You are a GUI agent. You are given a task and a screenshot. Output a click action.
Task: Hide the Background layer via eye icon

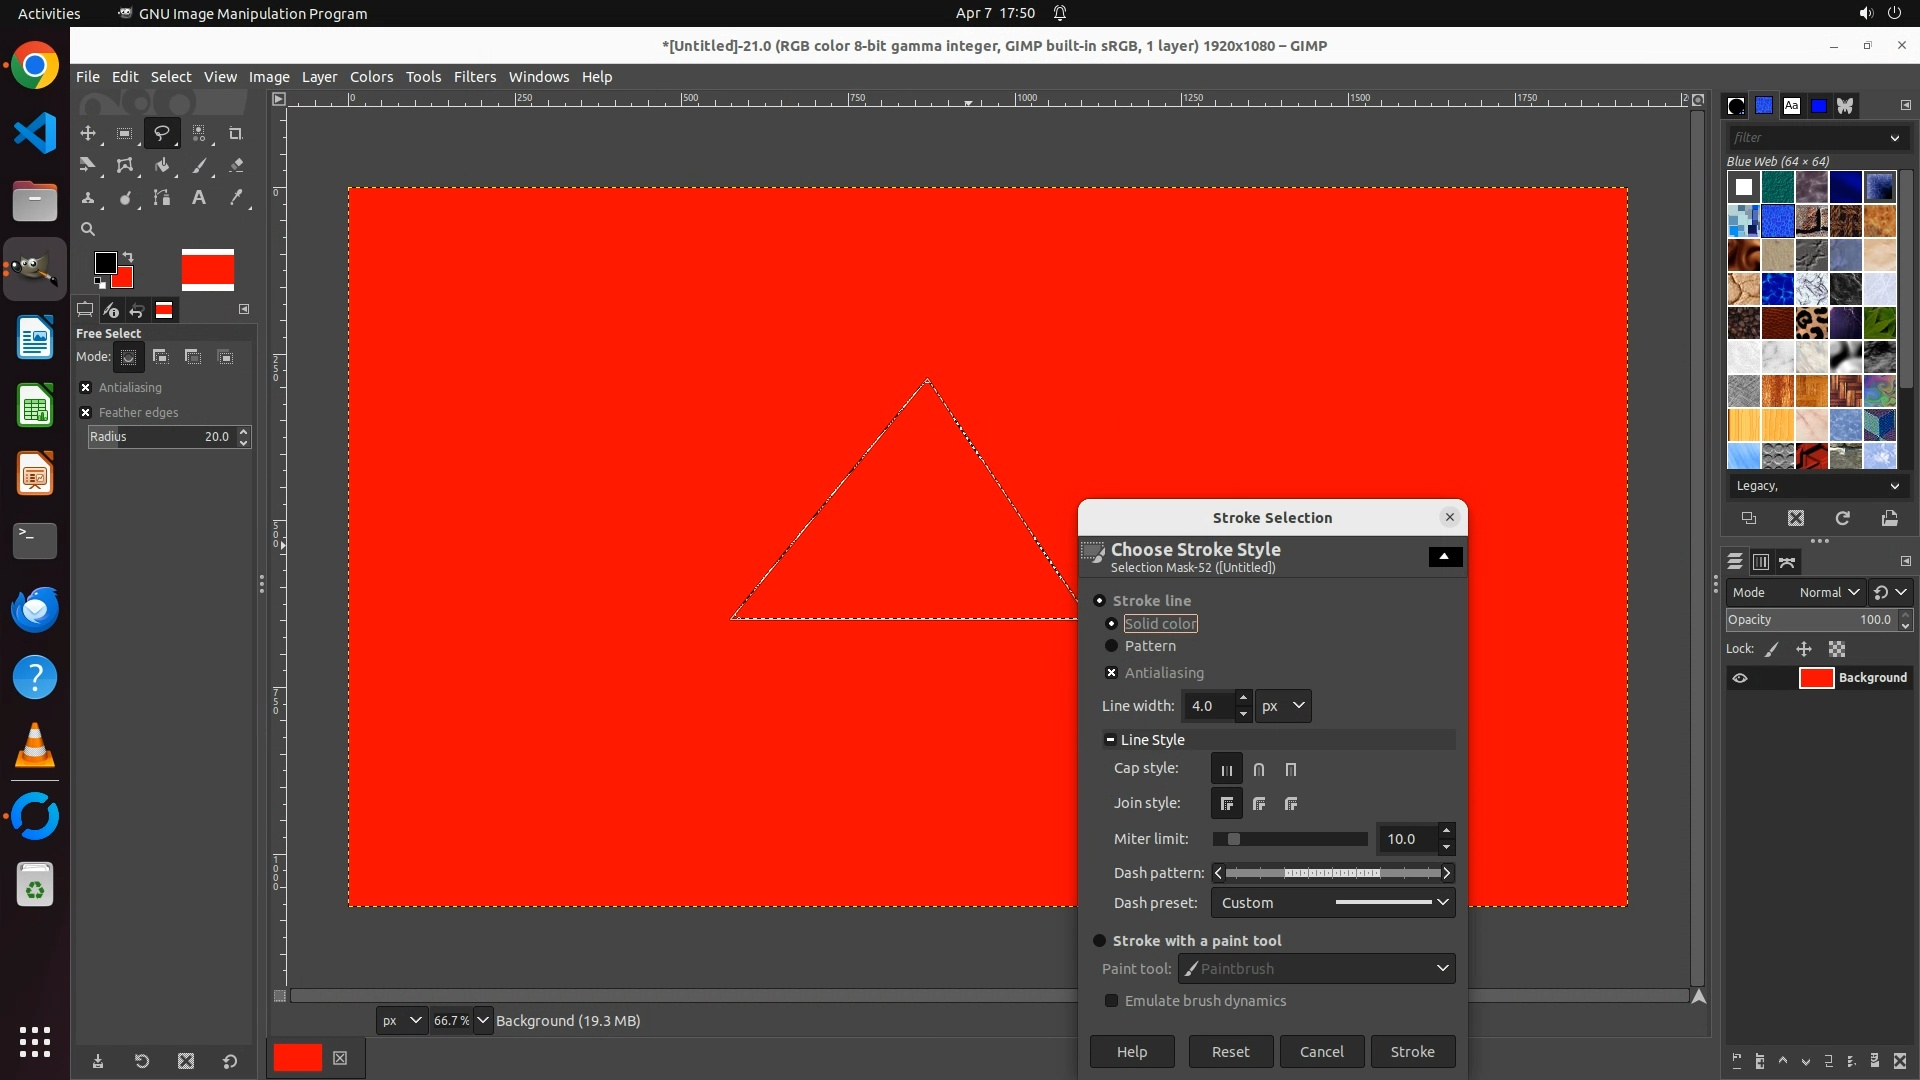click(x=1740, y=678)
